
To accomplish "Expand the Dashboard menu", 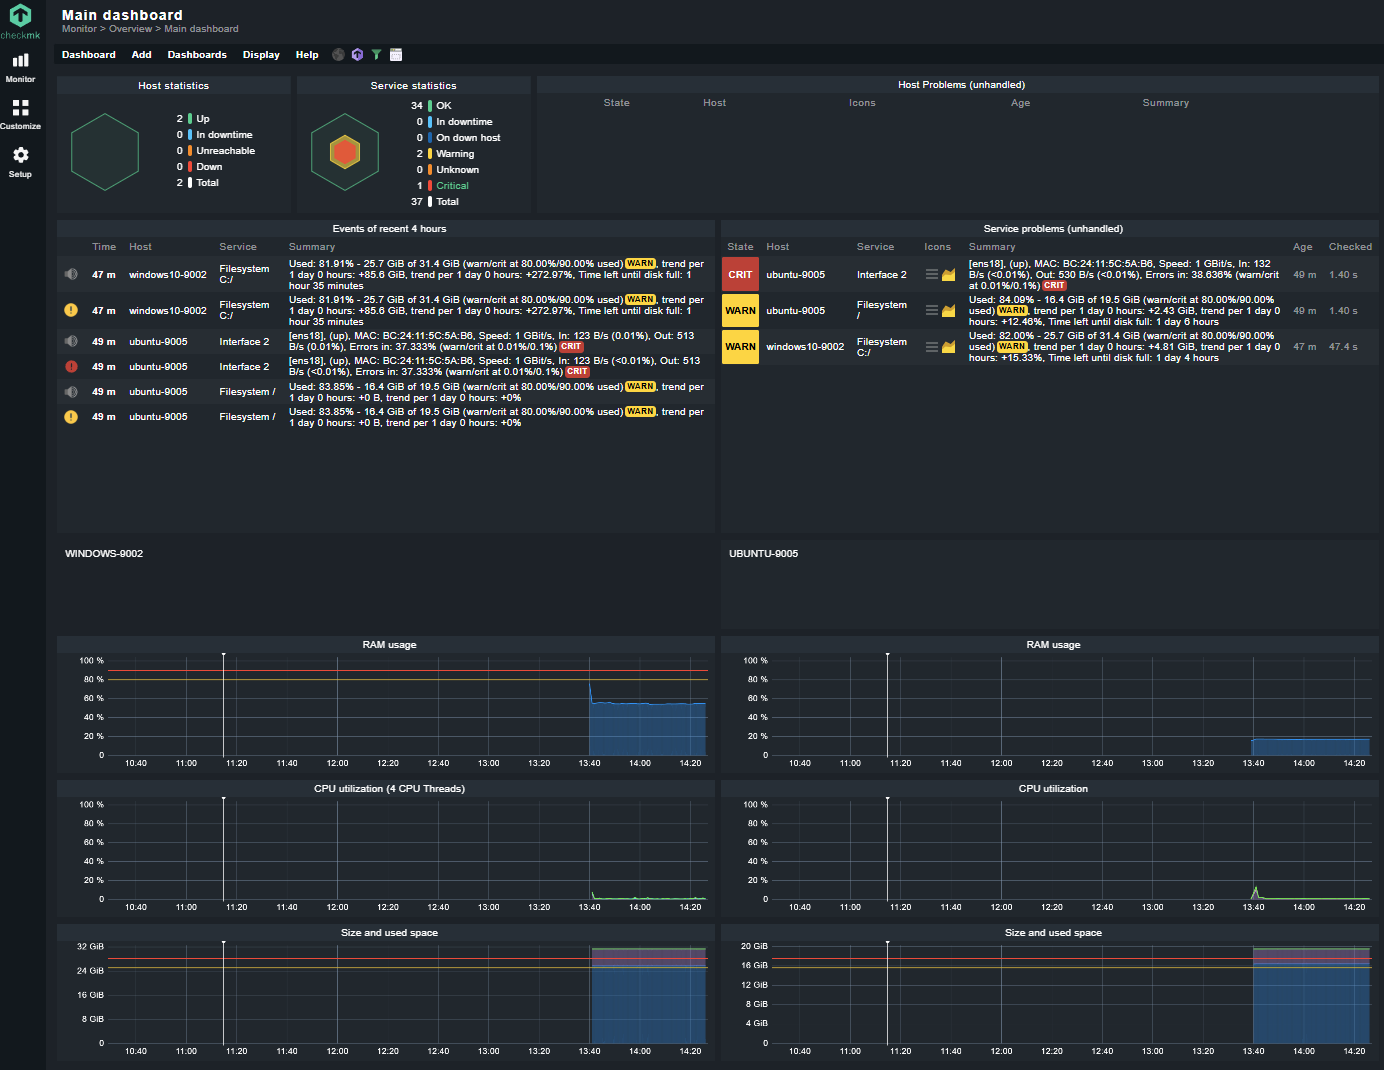I will [88, 55].
